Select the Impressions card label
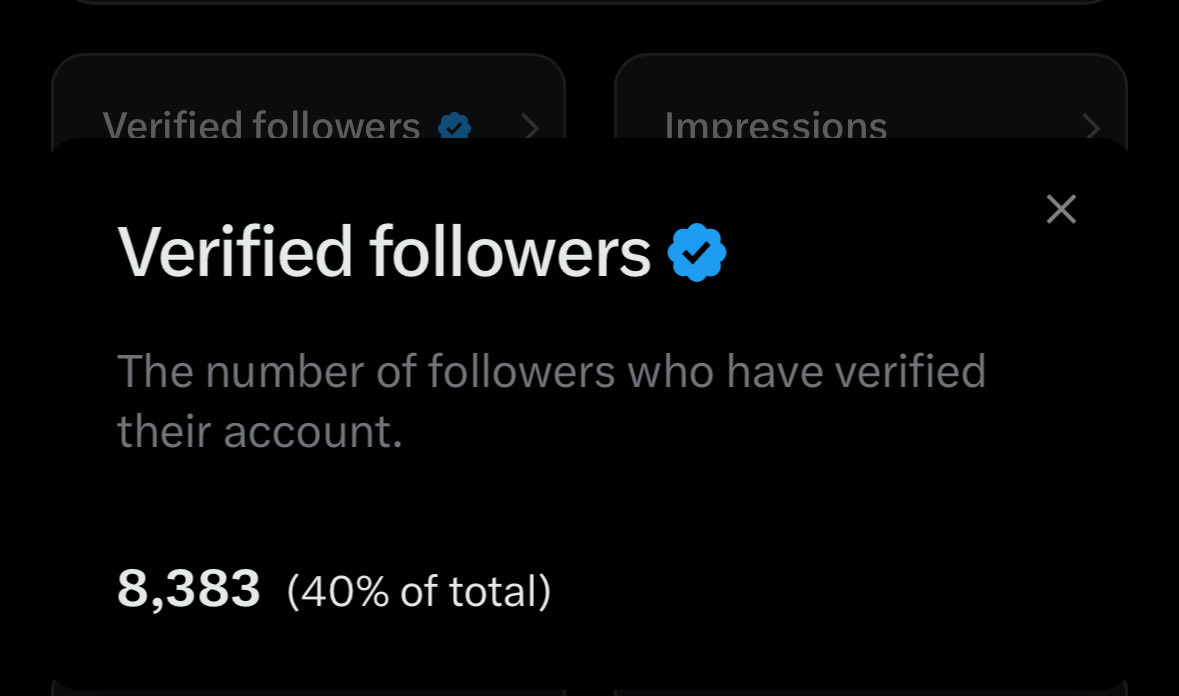This screenshot has width=1179, height=696. [x=776, y=125]
